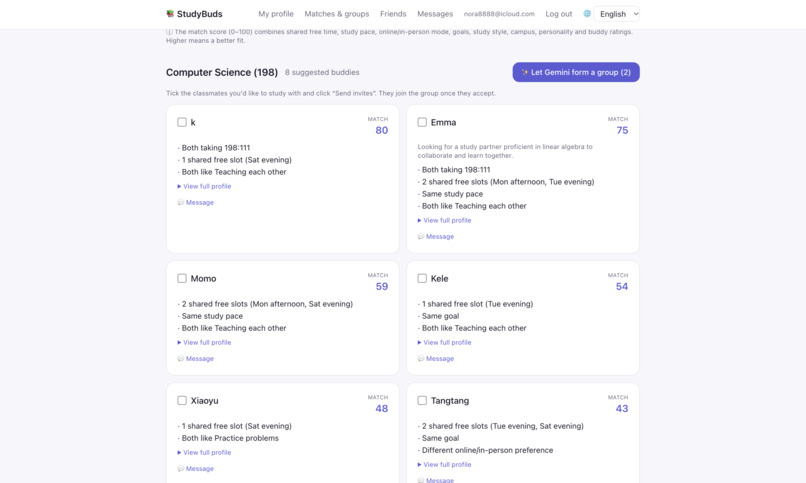This screenshot has height=483, width=806.
Task: Check the box for Tangtang
Action: (x=422, y=400)
